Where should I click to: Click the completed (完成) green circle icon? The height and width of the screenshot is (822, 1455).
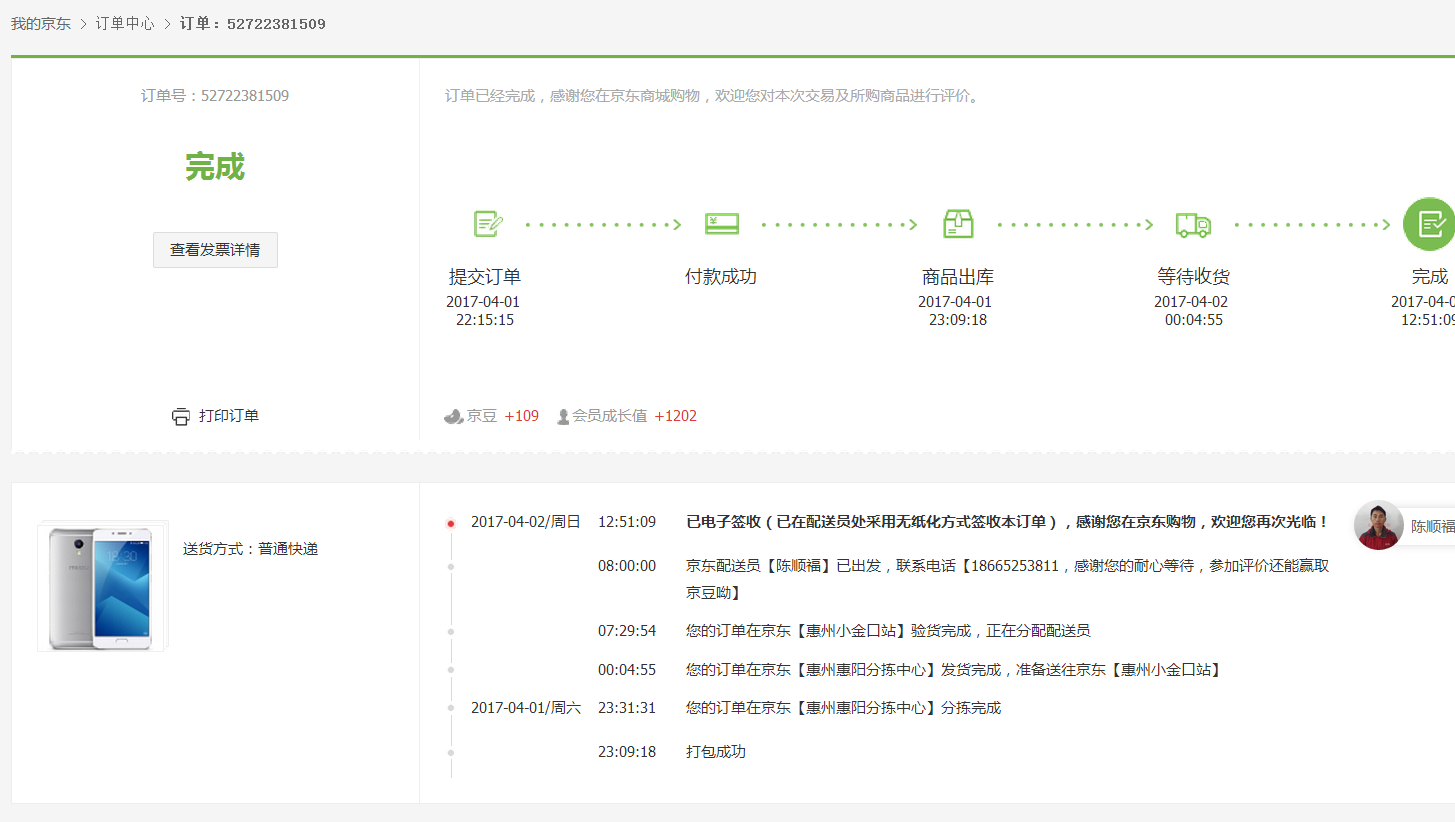[1430, 224]
